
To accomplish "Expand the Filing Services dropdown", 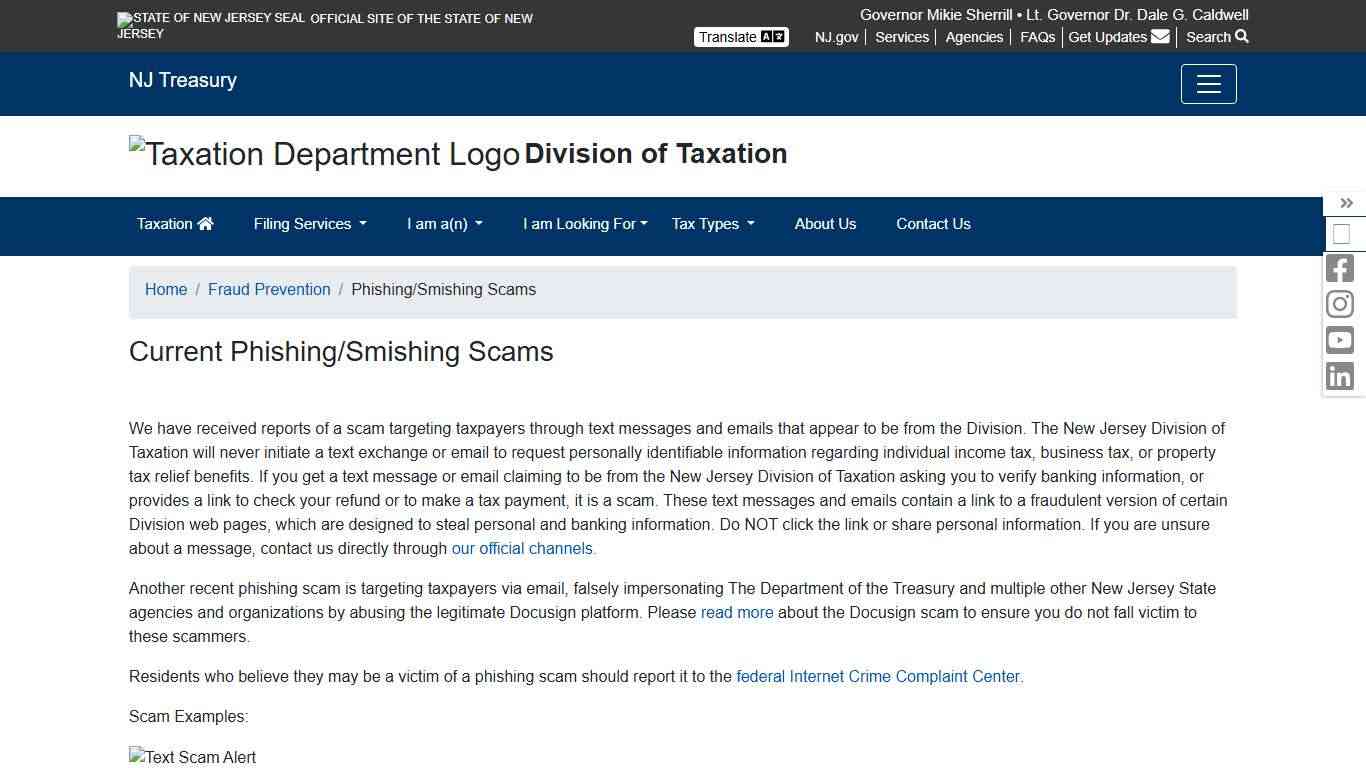I will click(309, 224).
